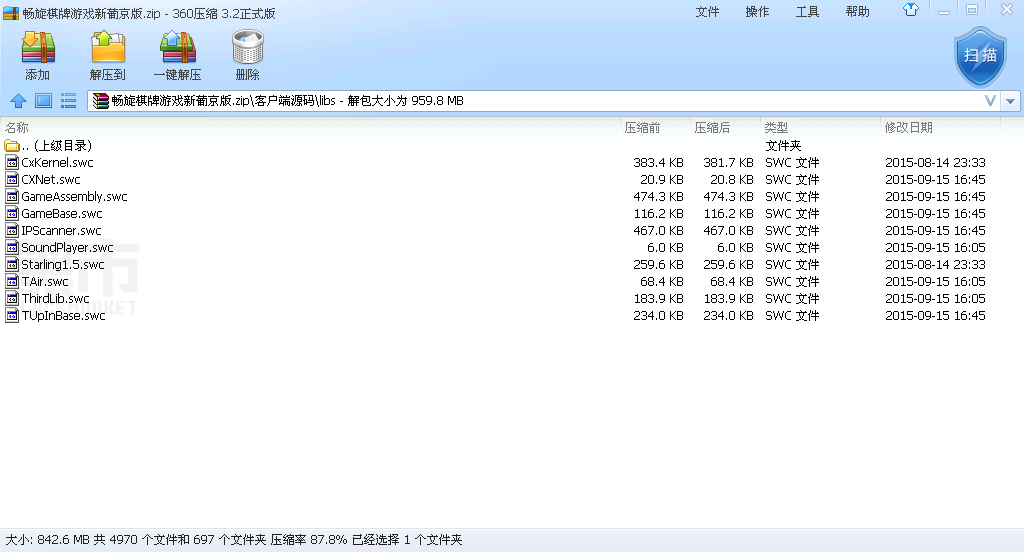
Task: Select the TAir.swc file icon
Action: tap(12, 281)
